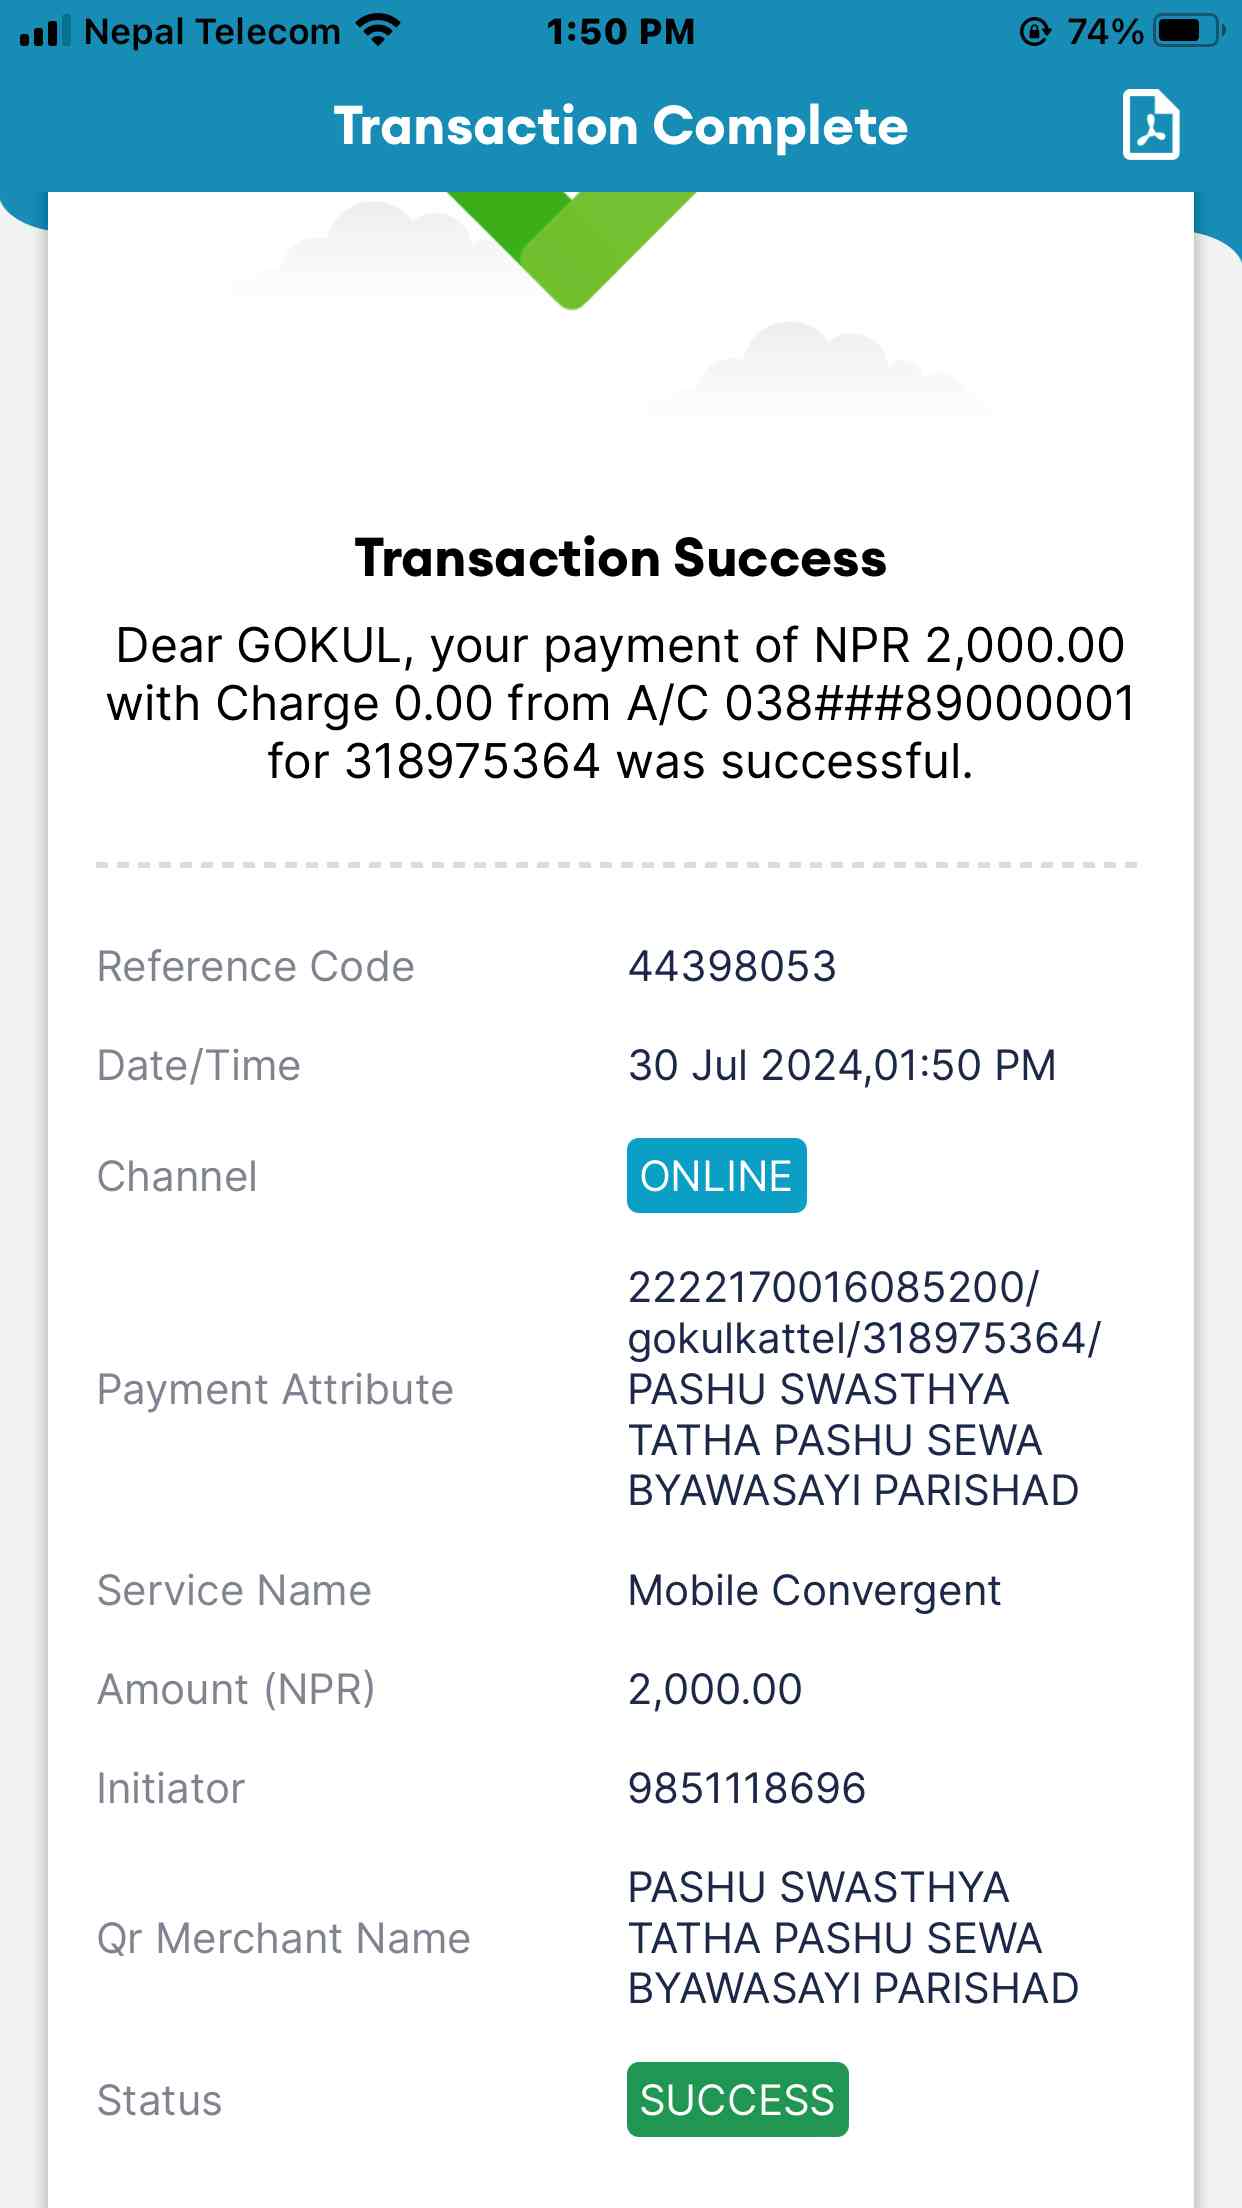
Task: Tap the 1:50 PM clock in status bar
Action: pyautogui.click(x=621, y=32)
